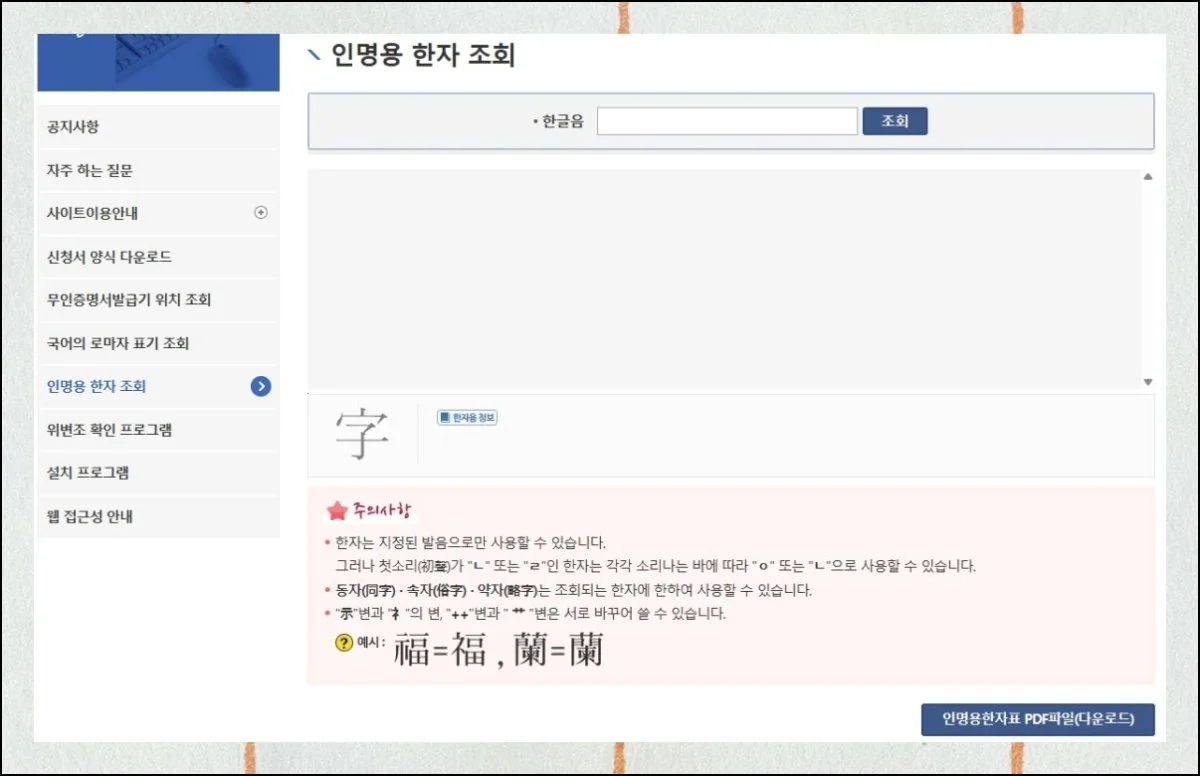This screenshot has height=776, width=1200.
Task: Select 인명용 한자 조회 in sidebar
Action: click(x=100, y=386)
